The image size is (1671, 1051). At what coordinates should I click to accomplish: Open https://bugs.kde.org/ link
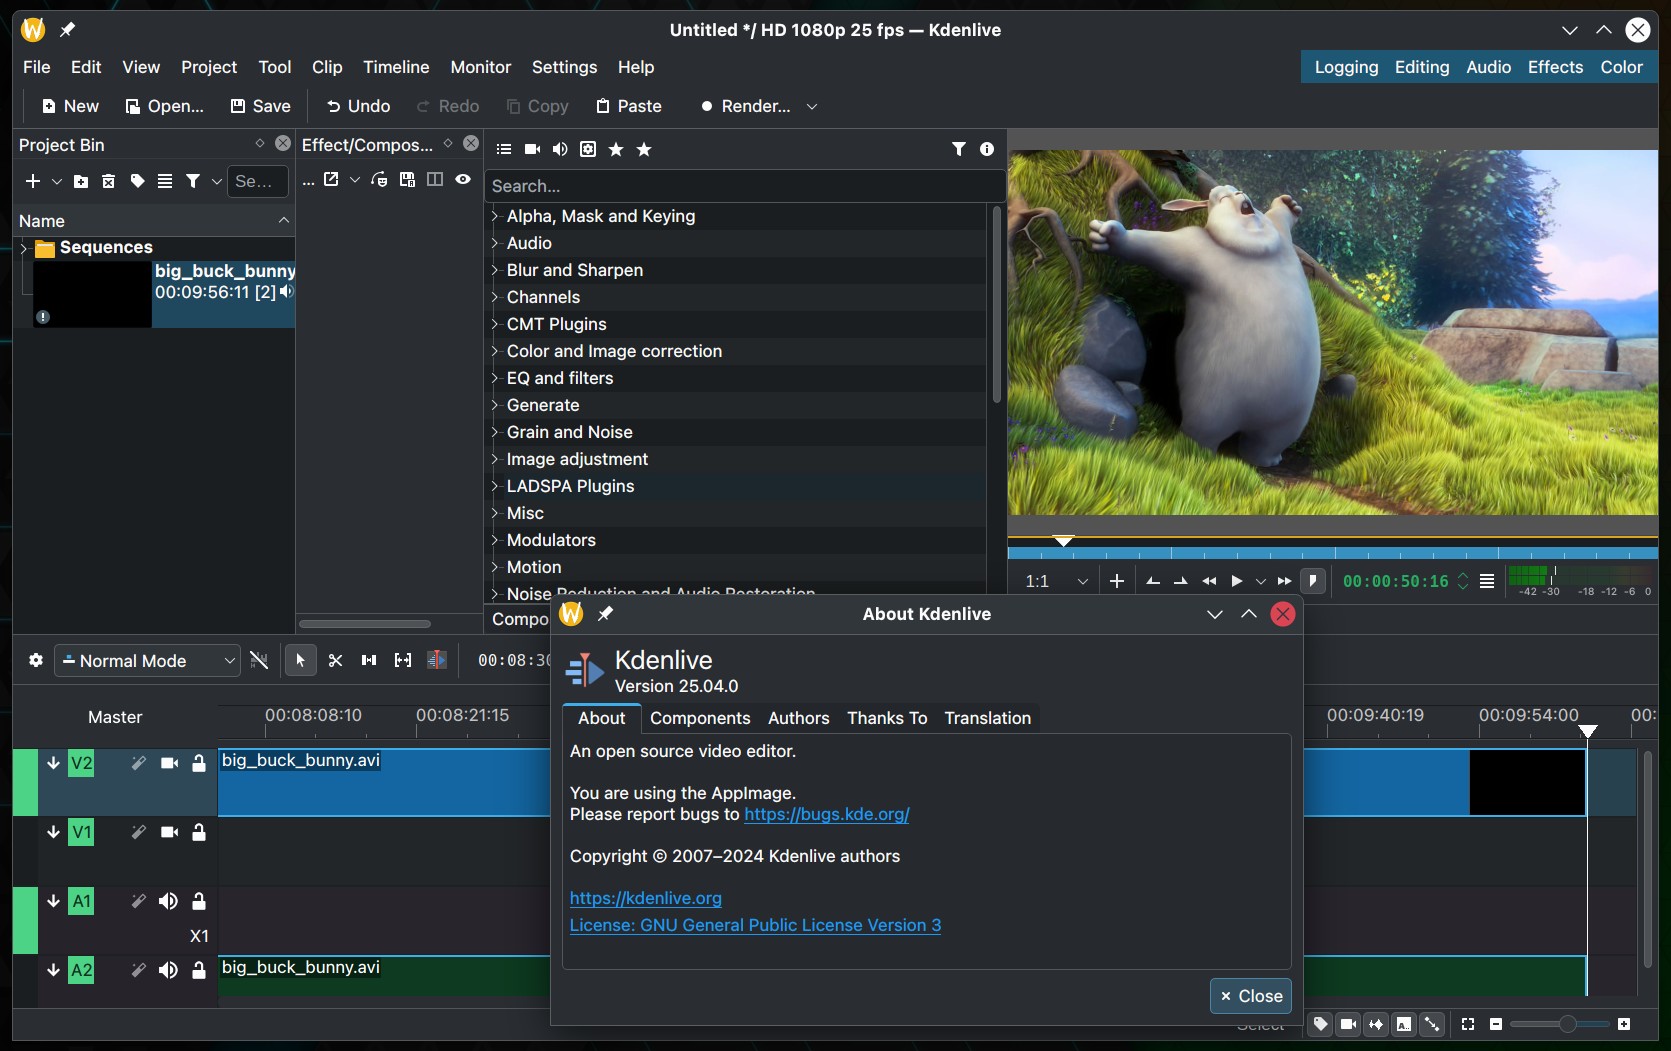(826, 814)
